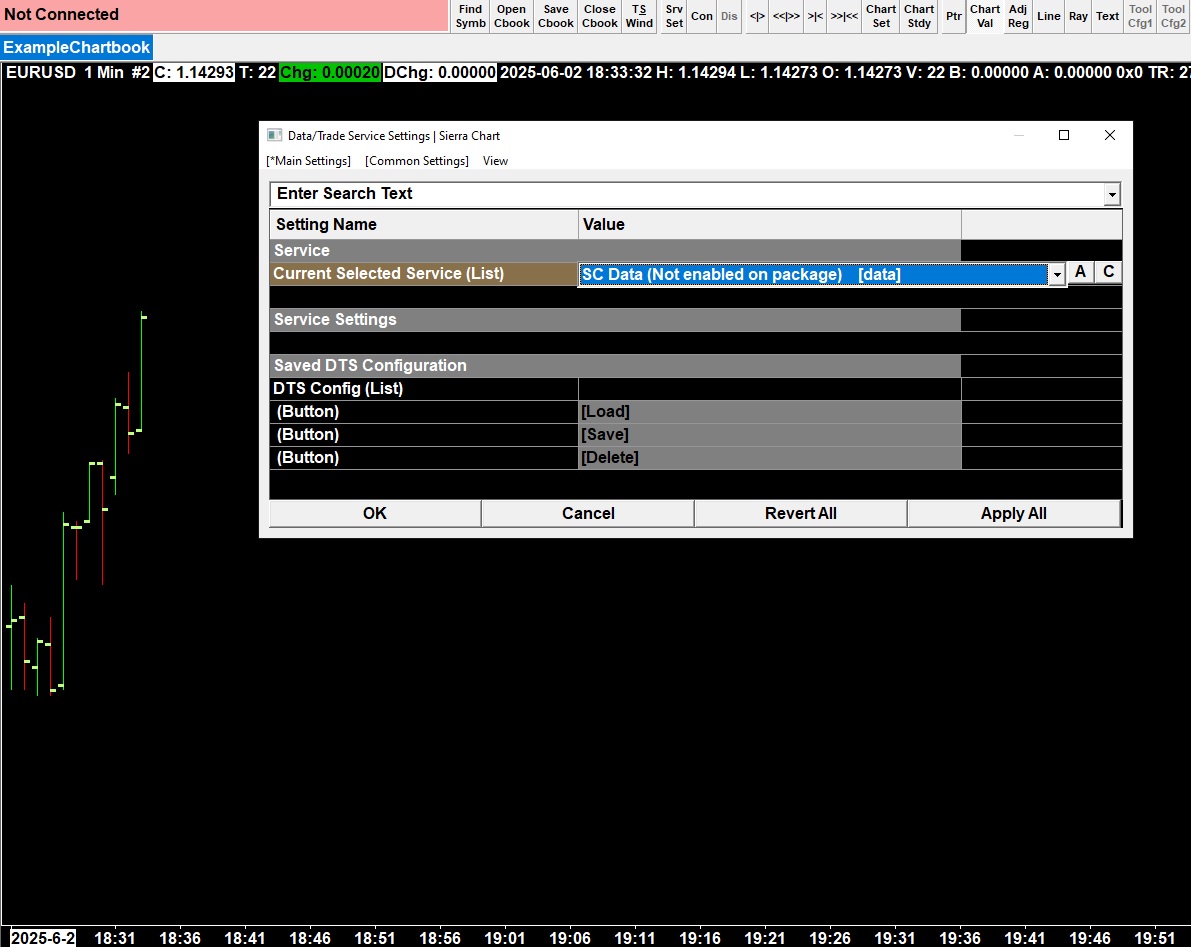This screenshot has height=947, width=1191.
Task: Click the DTS Config (List) label
Action: [x=338, y=389]
